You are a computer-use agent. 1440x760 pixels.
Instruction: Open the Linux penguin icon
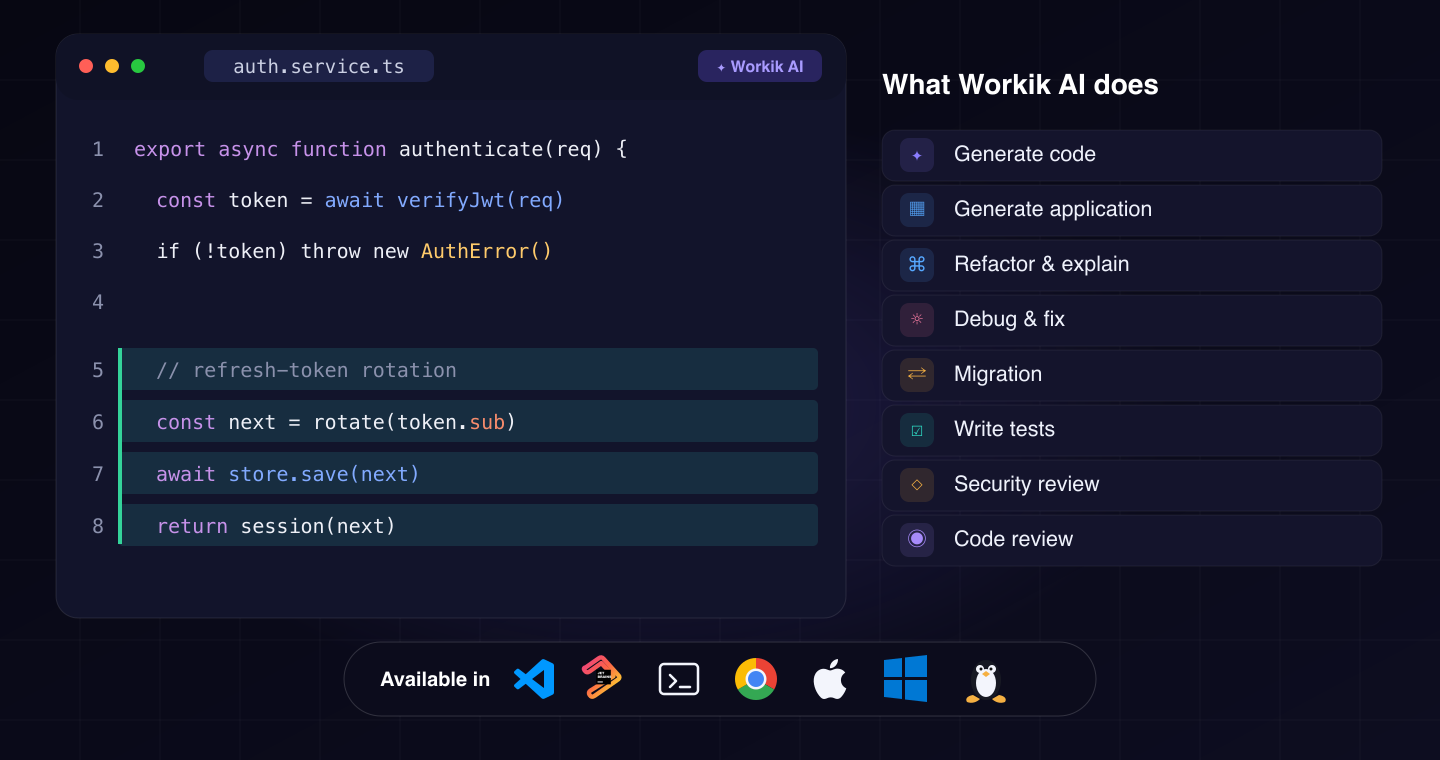pos(986,683)
